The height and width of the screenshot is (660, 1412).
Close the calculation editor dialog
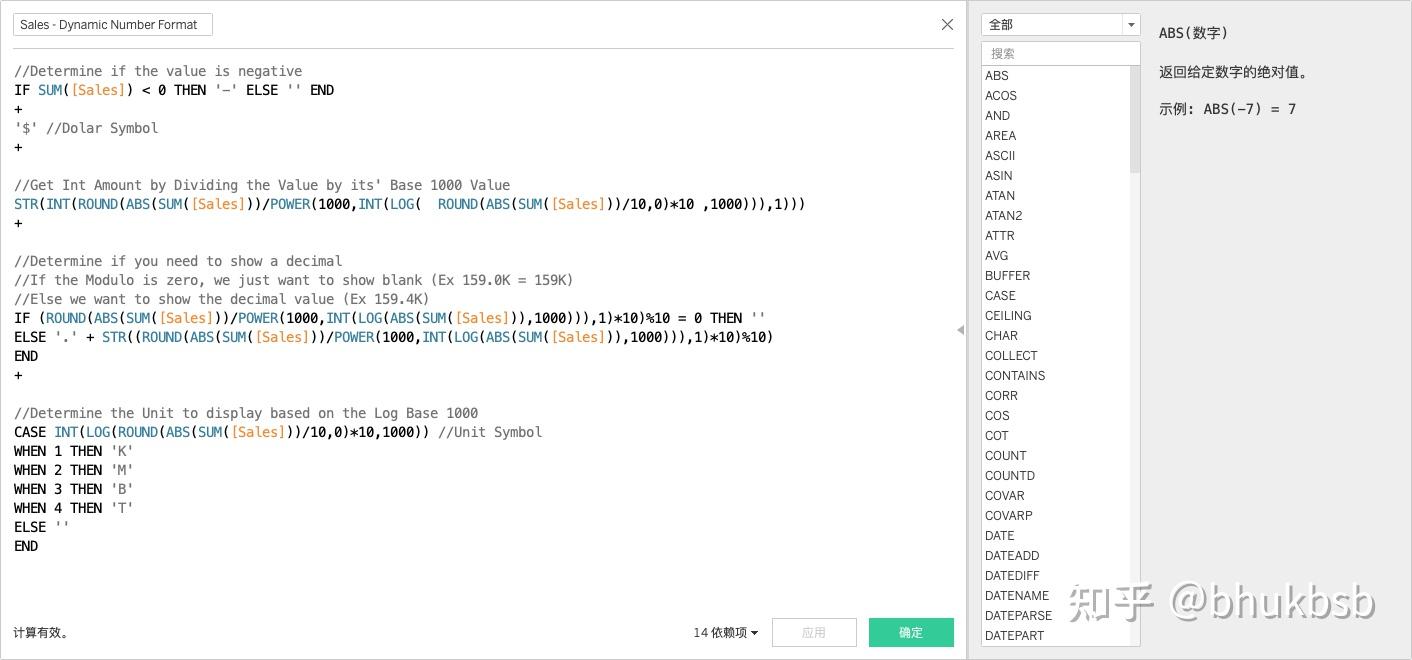947,24
